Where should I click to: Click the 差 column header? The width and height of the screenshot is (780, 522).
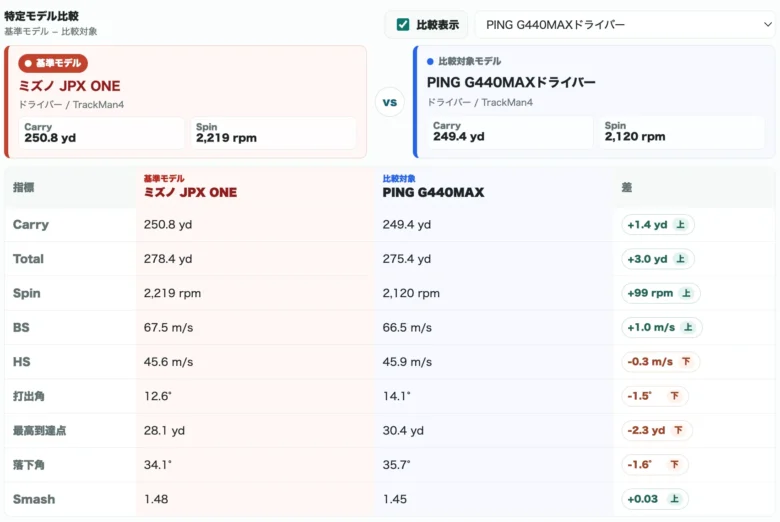626,188
